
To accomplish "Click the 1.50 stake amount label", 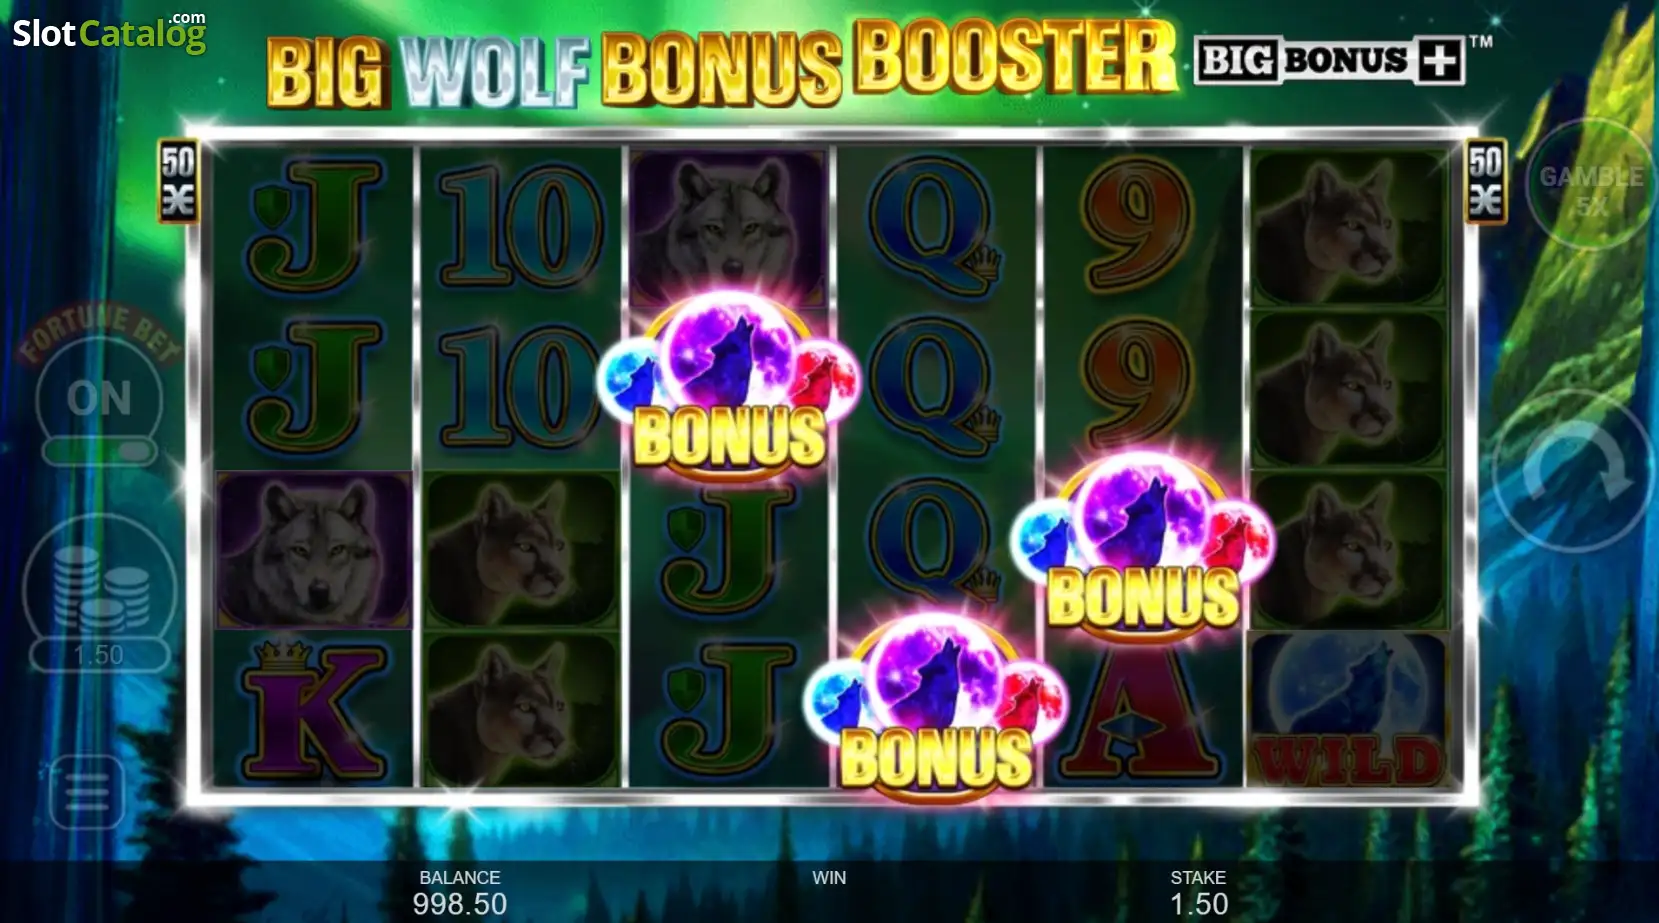I will pos(99,656).
